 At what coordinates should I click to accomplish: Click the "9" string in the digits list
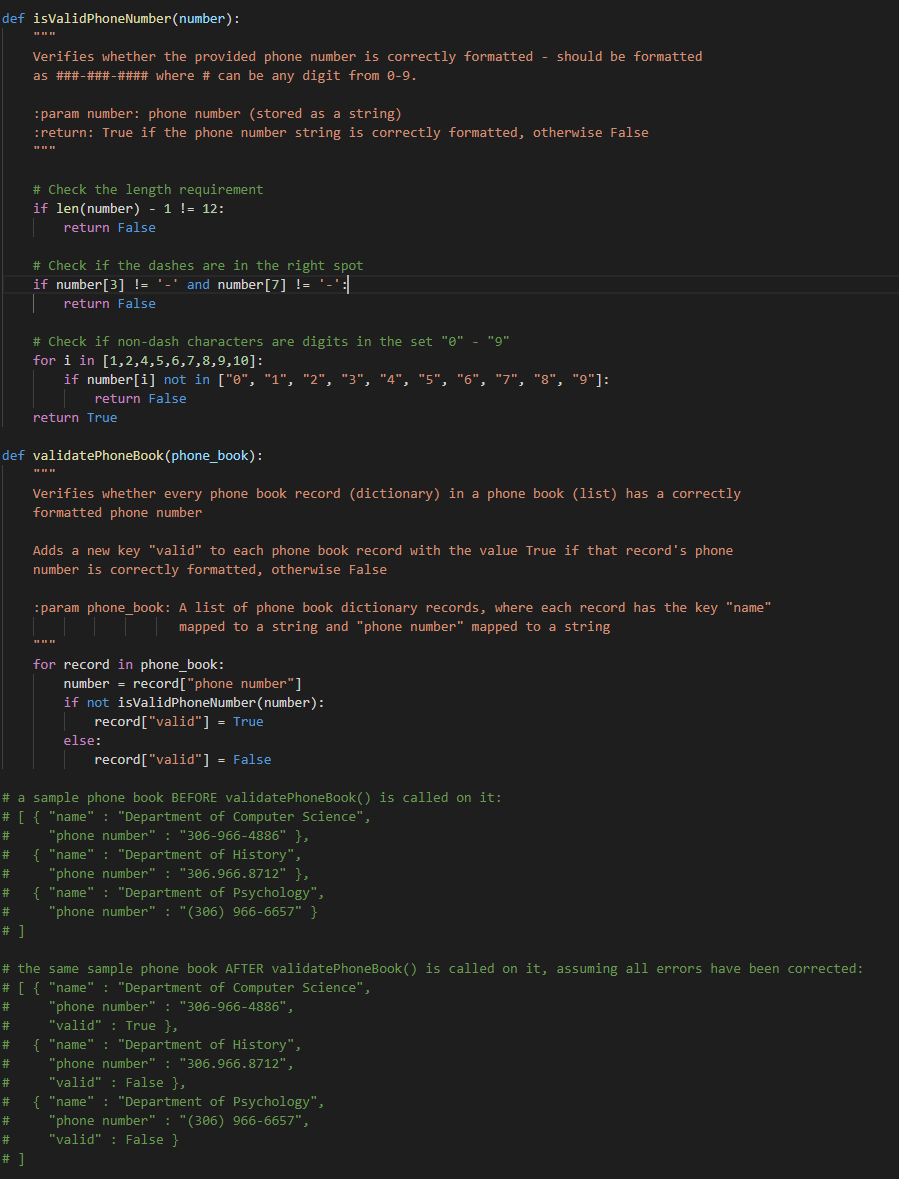click(583, 379)
